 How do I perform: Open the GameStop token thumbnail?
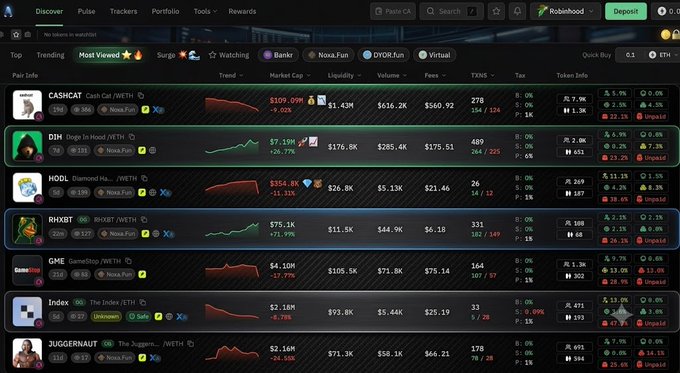click(27, 270)
